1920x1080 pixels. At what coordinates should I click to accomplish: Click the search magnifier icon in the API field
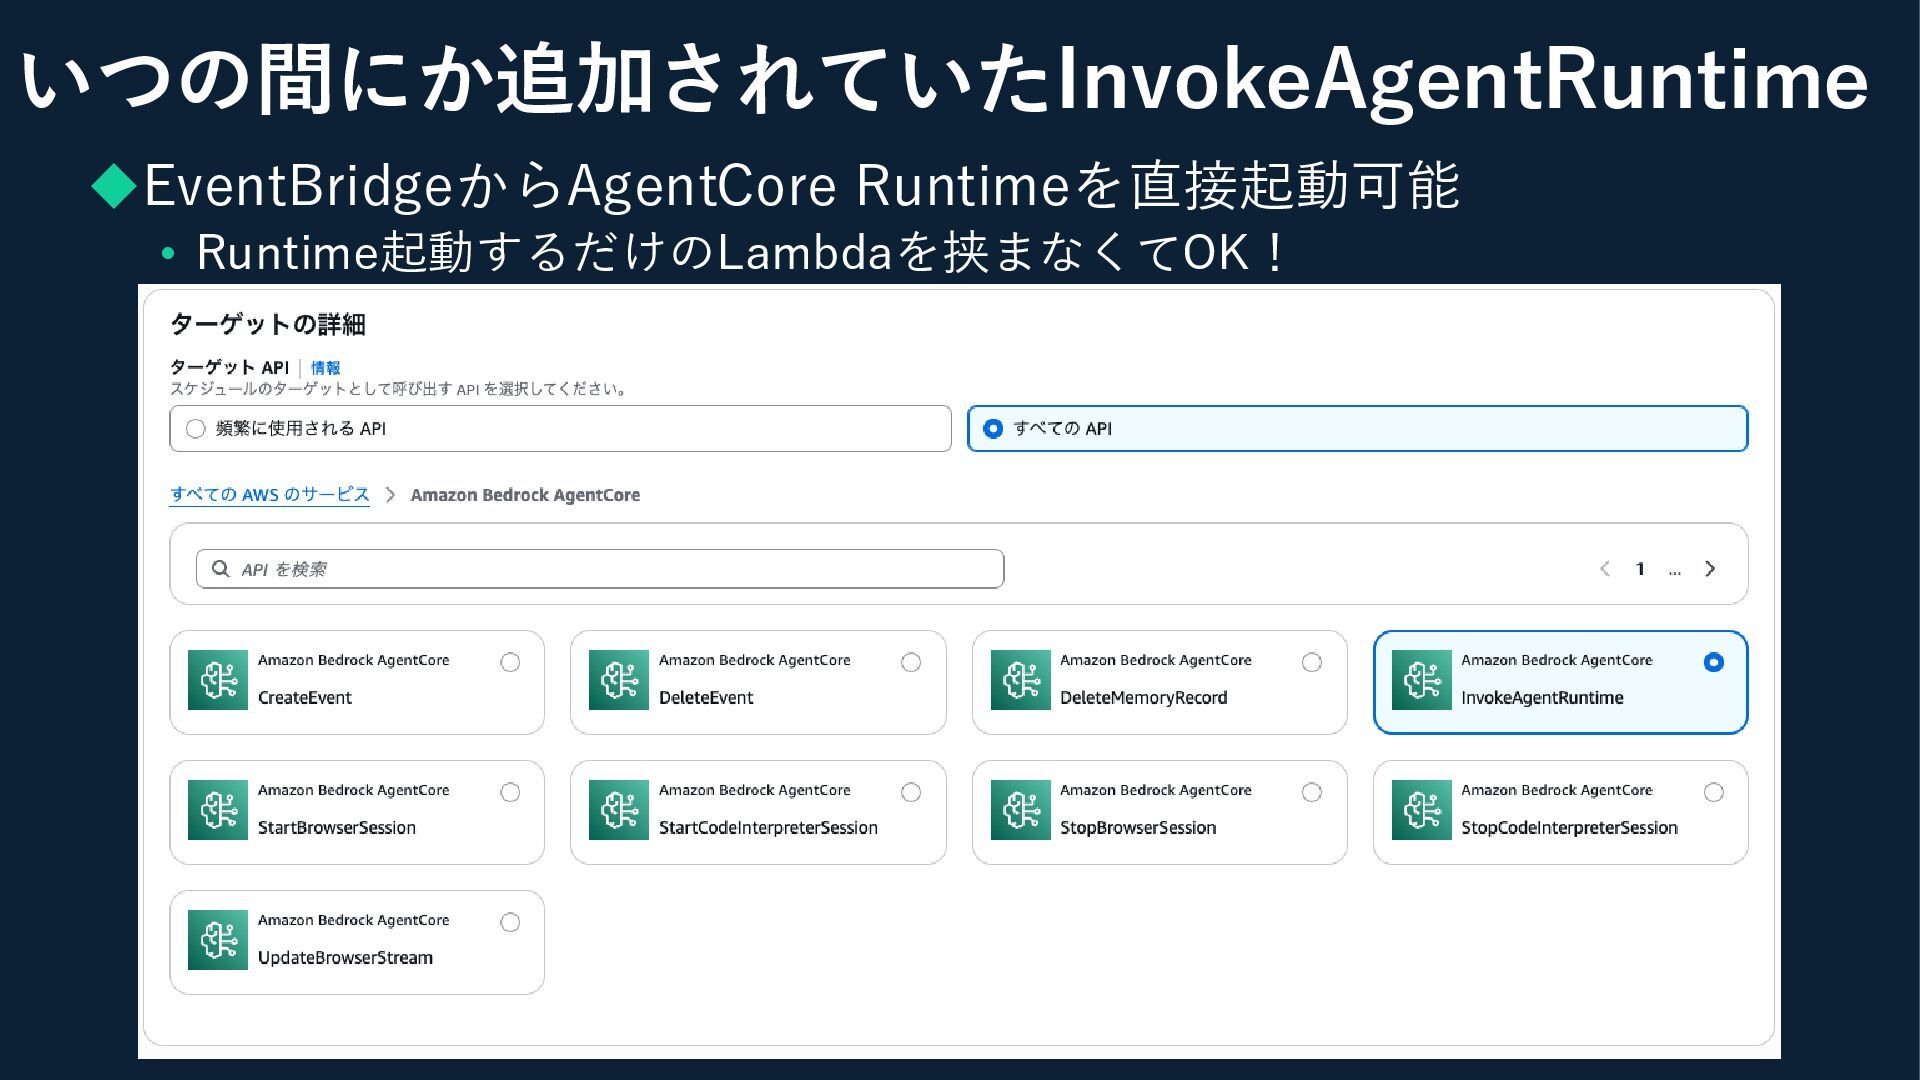tap(221, 569)
